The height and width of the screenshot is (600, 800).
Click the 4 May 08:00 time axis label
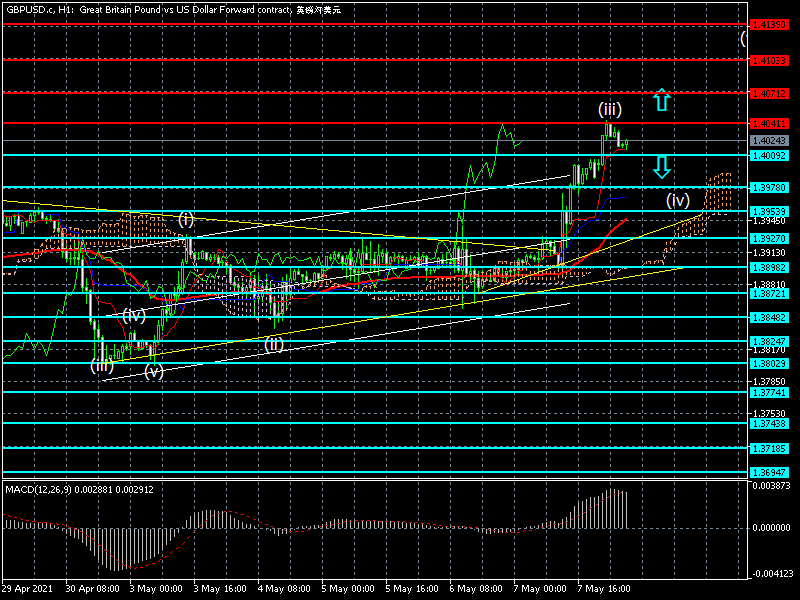[x=285, y=589]
